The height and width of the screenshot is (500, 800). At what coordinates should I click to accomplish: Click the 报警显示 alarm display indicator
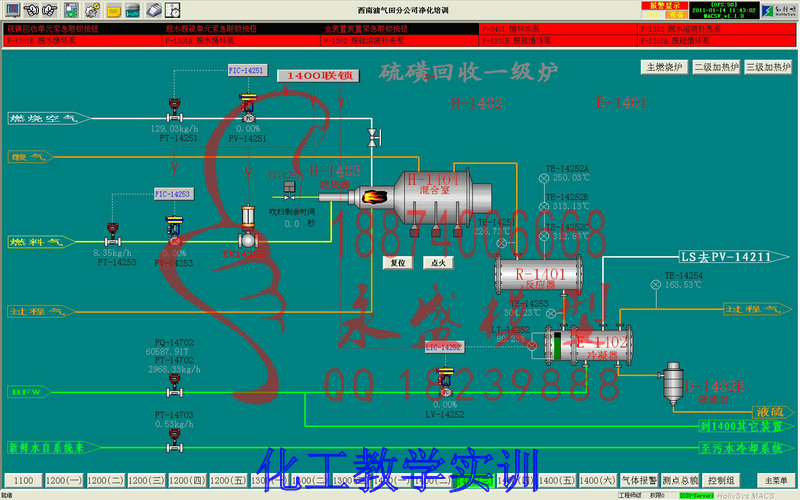click(x=665, y=6)
